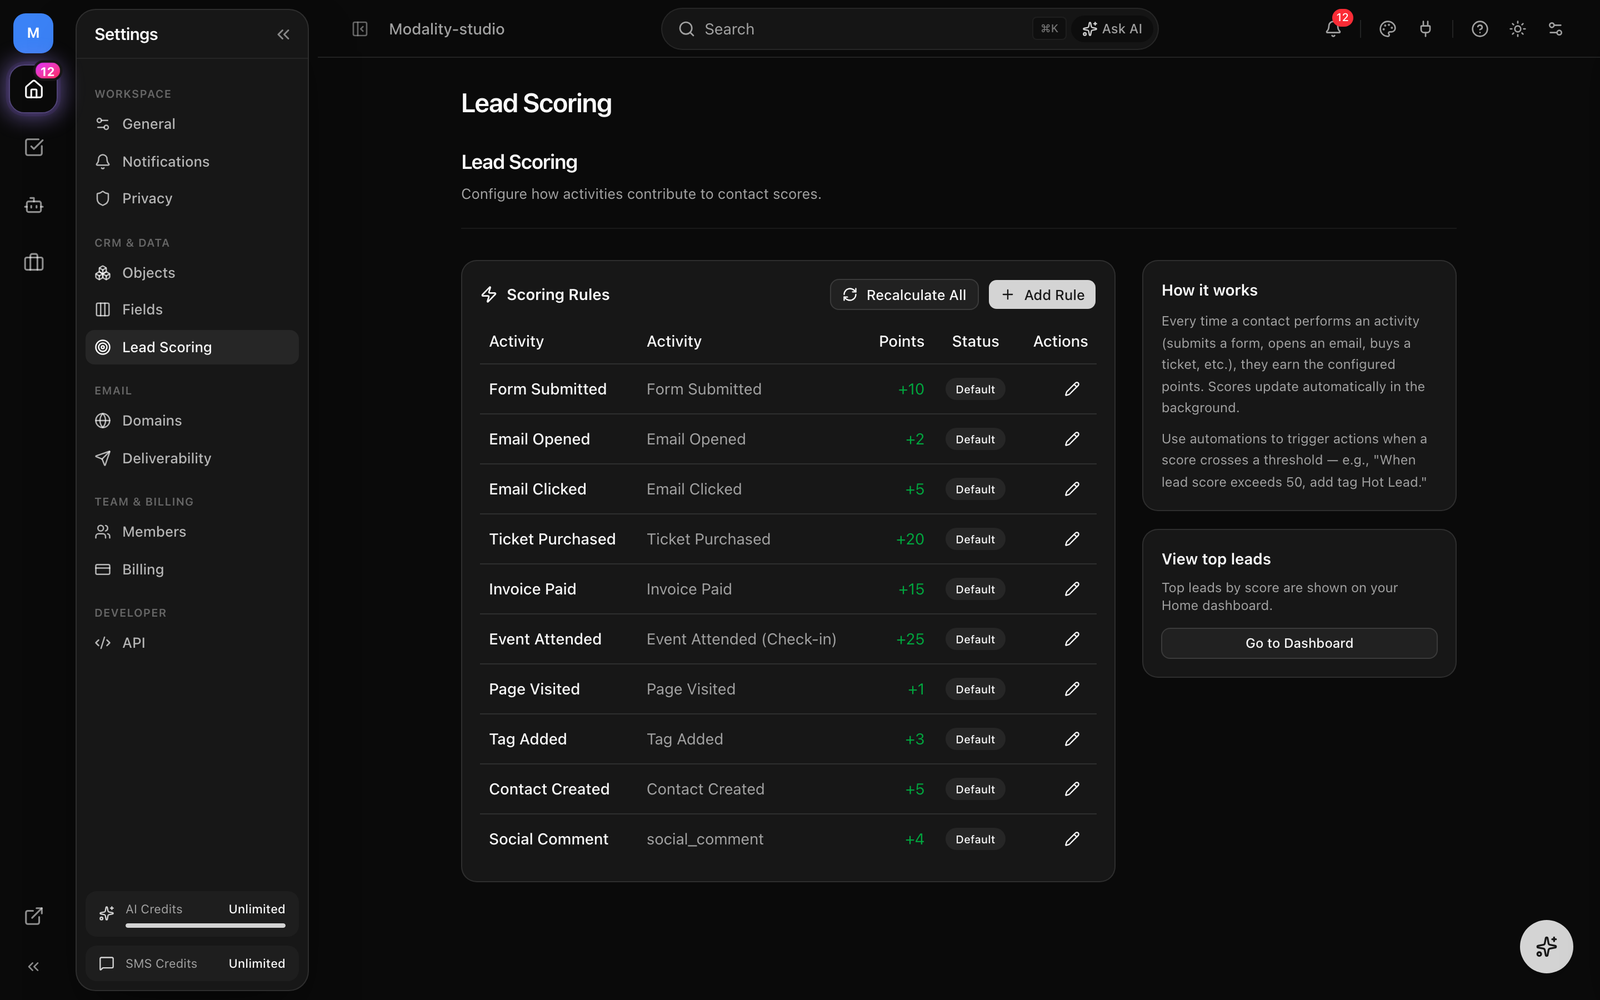
Task: Collapse the Settings panel with double chevron
Action: [283, 35]
